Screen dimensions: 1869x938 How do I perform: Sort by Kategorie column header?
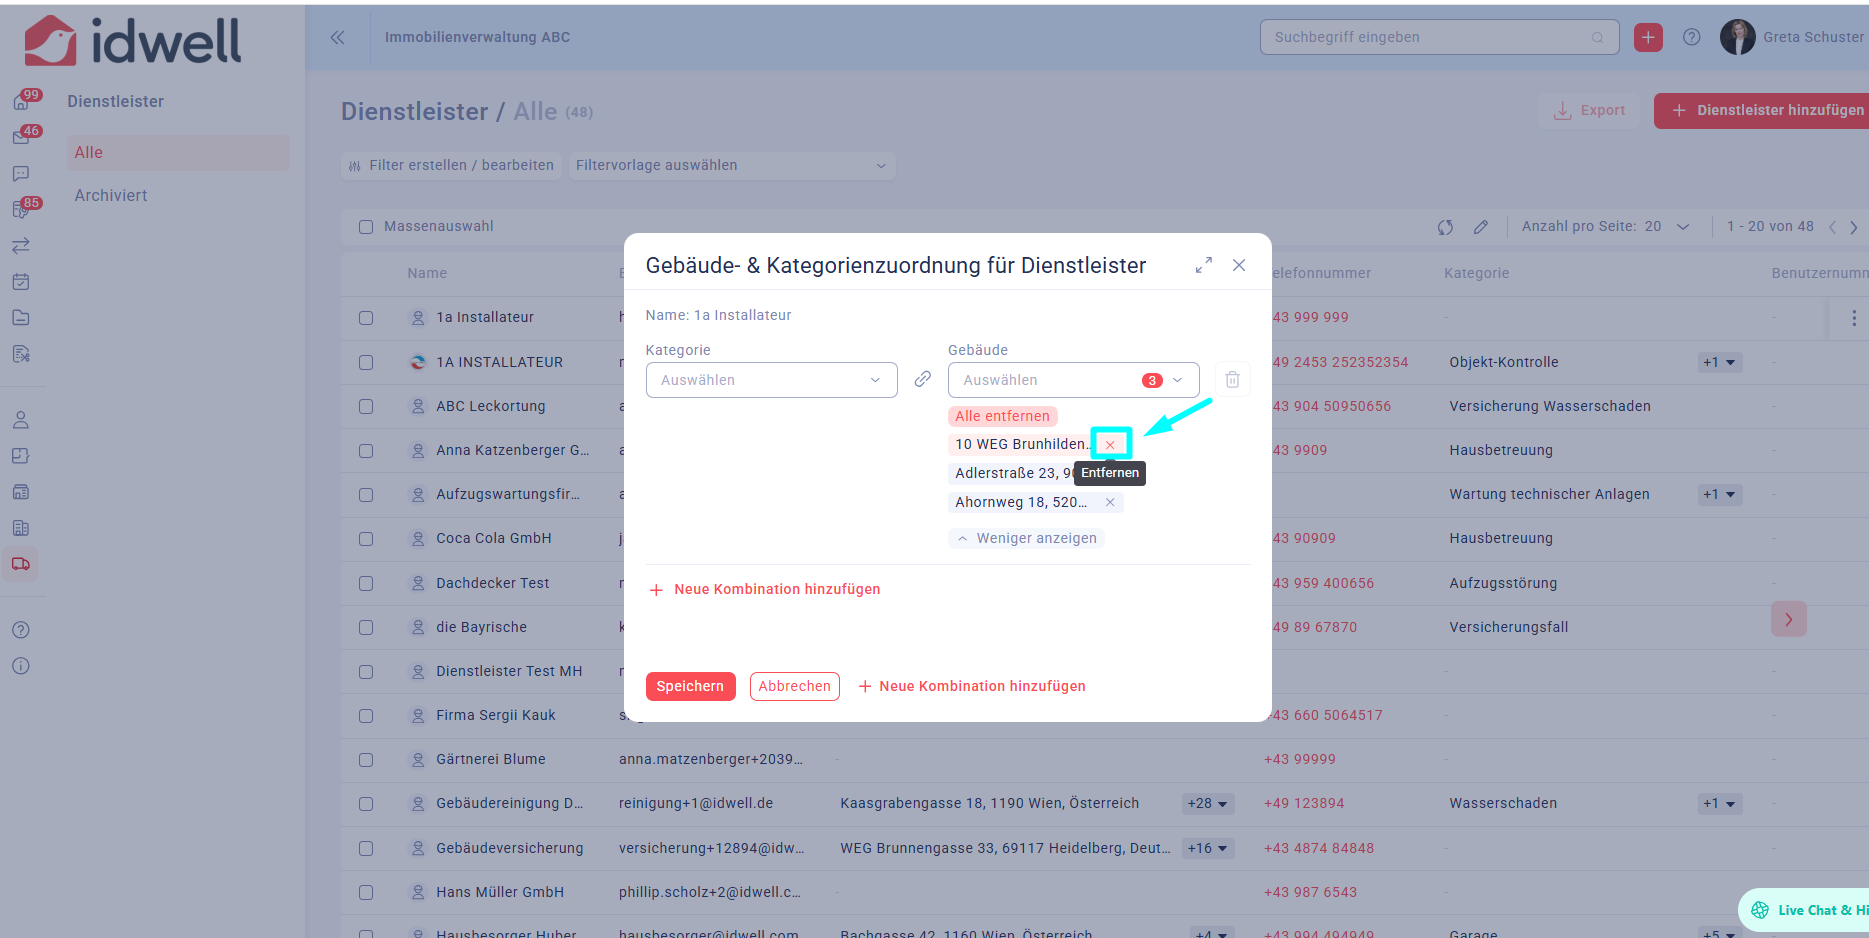(1477, 273)
